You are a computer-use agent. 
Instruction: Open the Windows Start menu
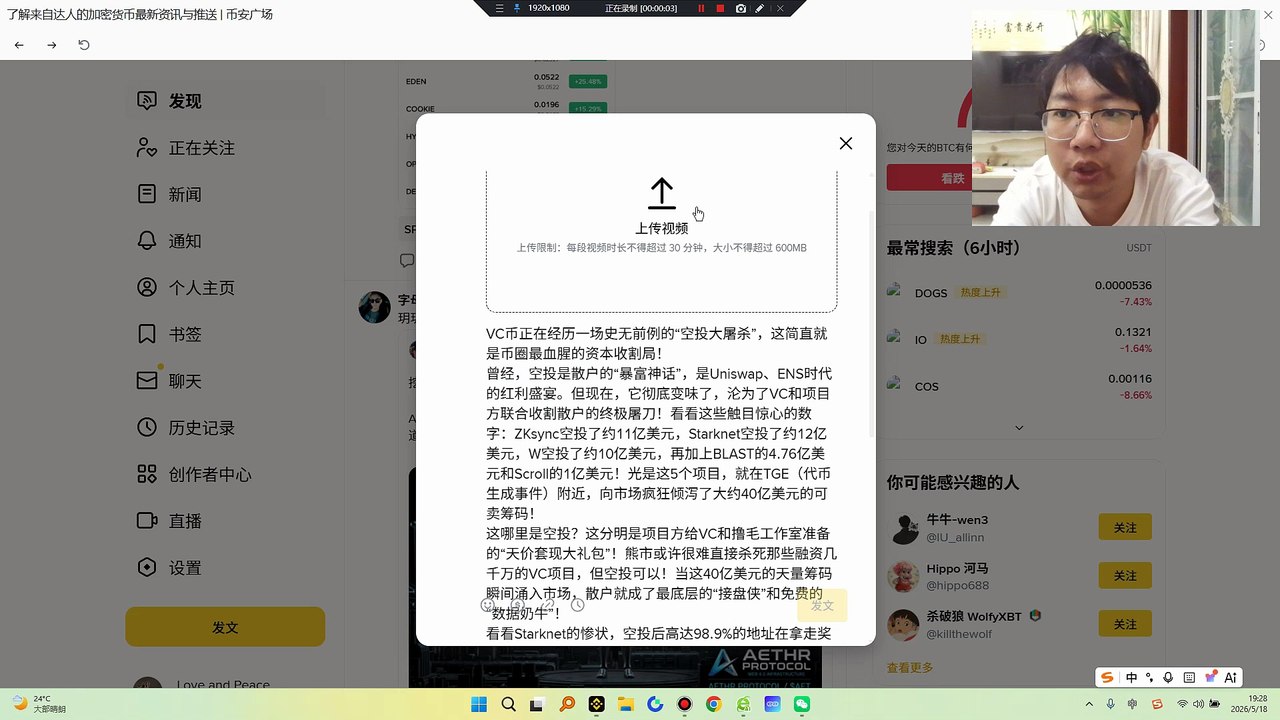[x=478, y=704]
